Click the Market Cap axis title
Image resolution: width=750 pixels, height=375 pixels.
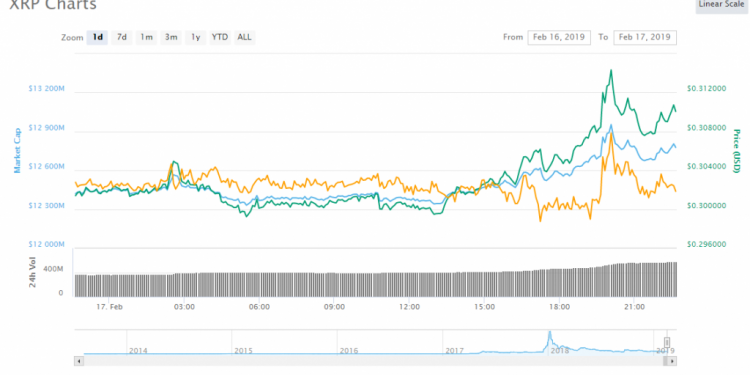[17, 151]
